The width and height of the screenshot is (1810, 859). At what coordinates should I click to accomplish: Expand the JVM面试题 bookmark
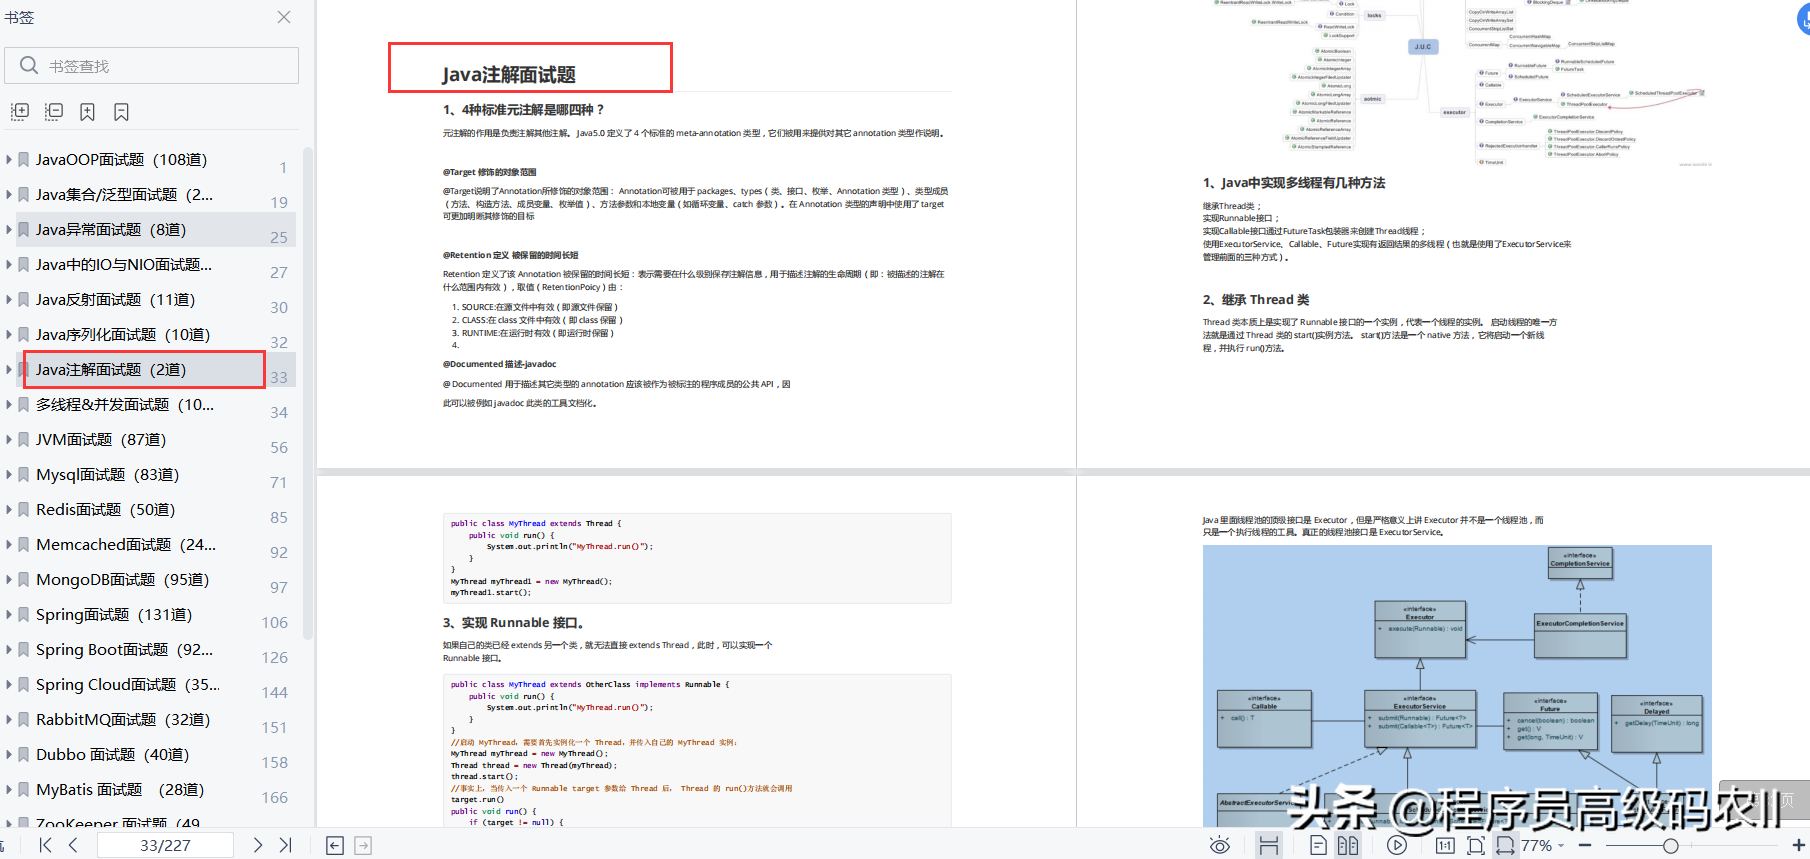coord(9,439)
